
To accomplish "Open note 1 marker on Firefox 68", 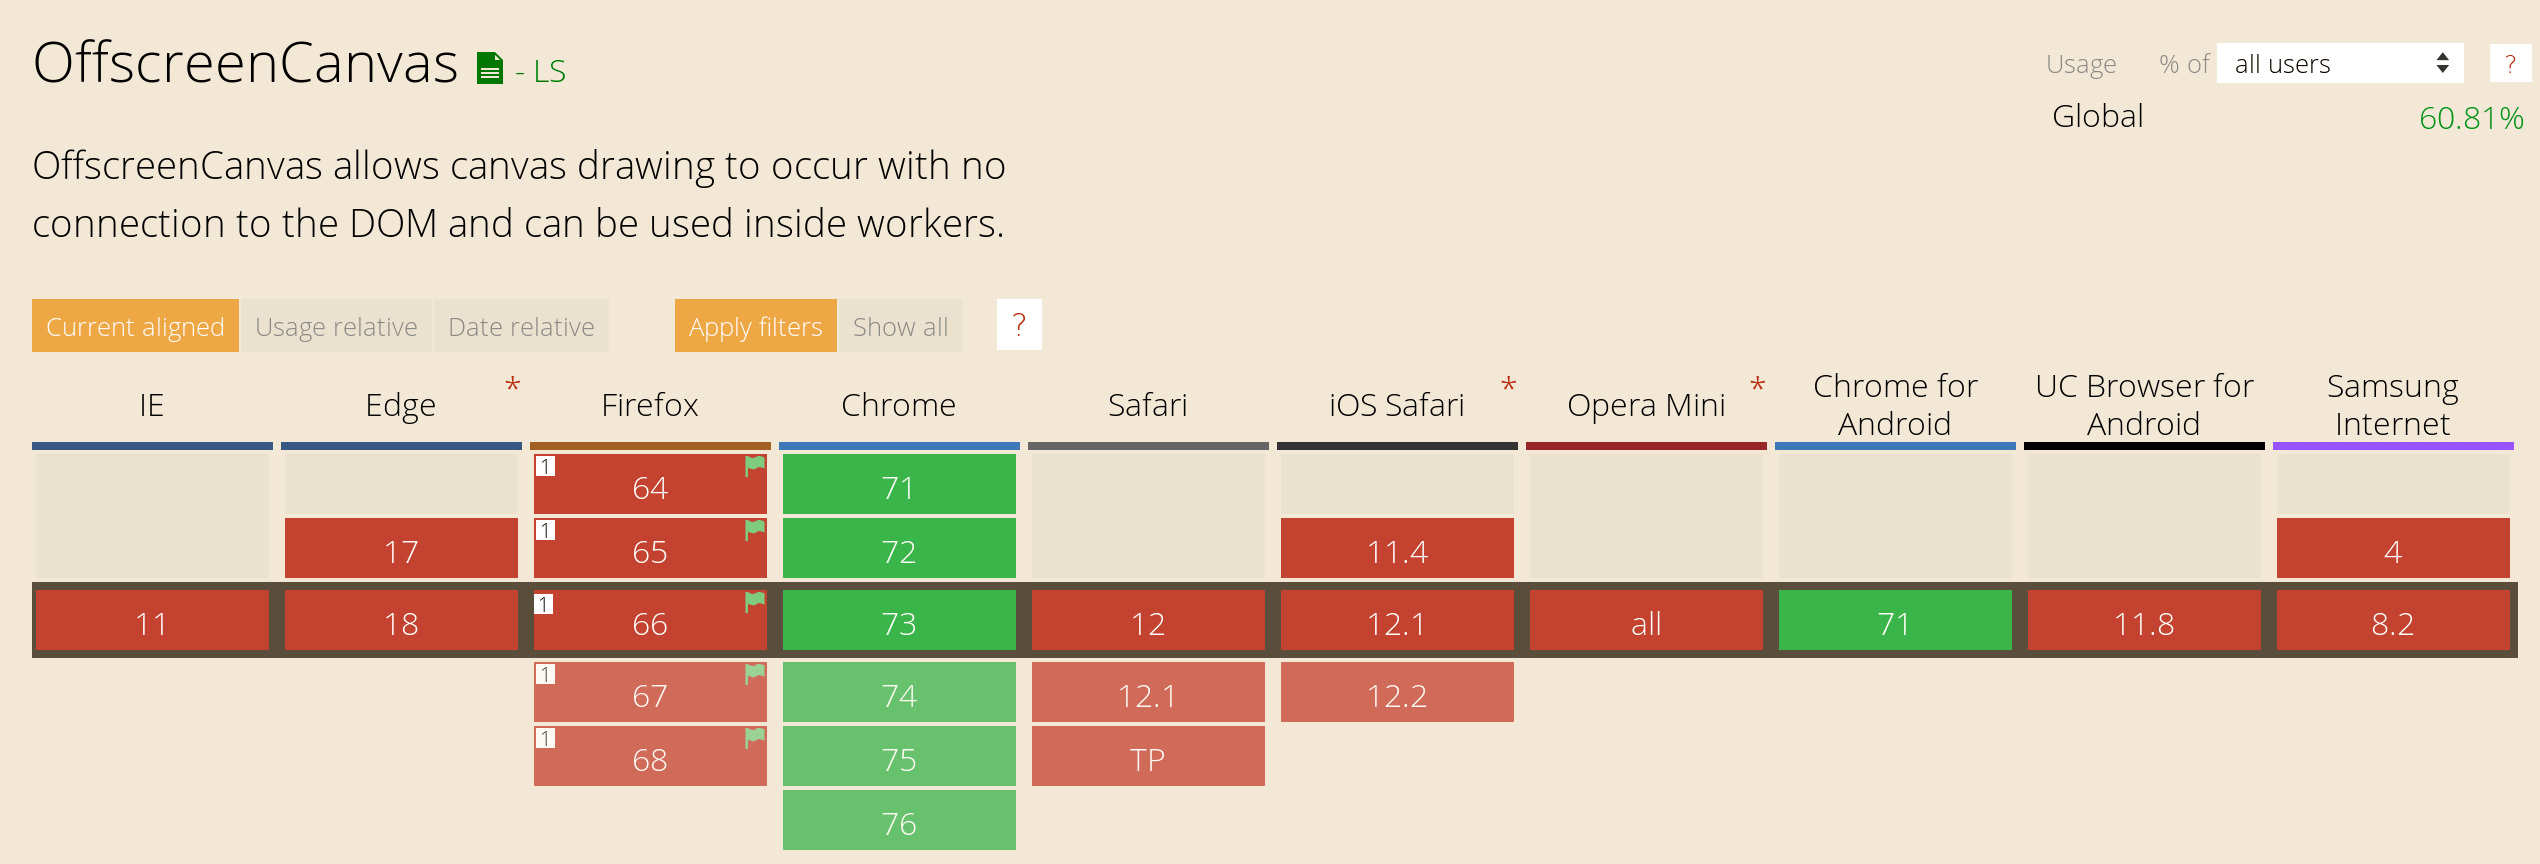I will (545, 738).
